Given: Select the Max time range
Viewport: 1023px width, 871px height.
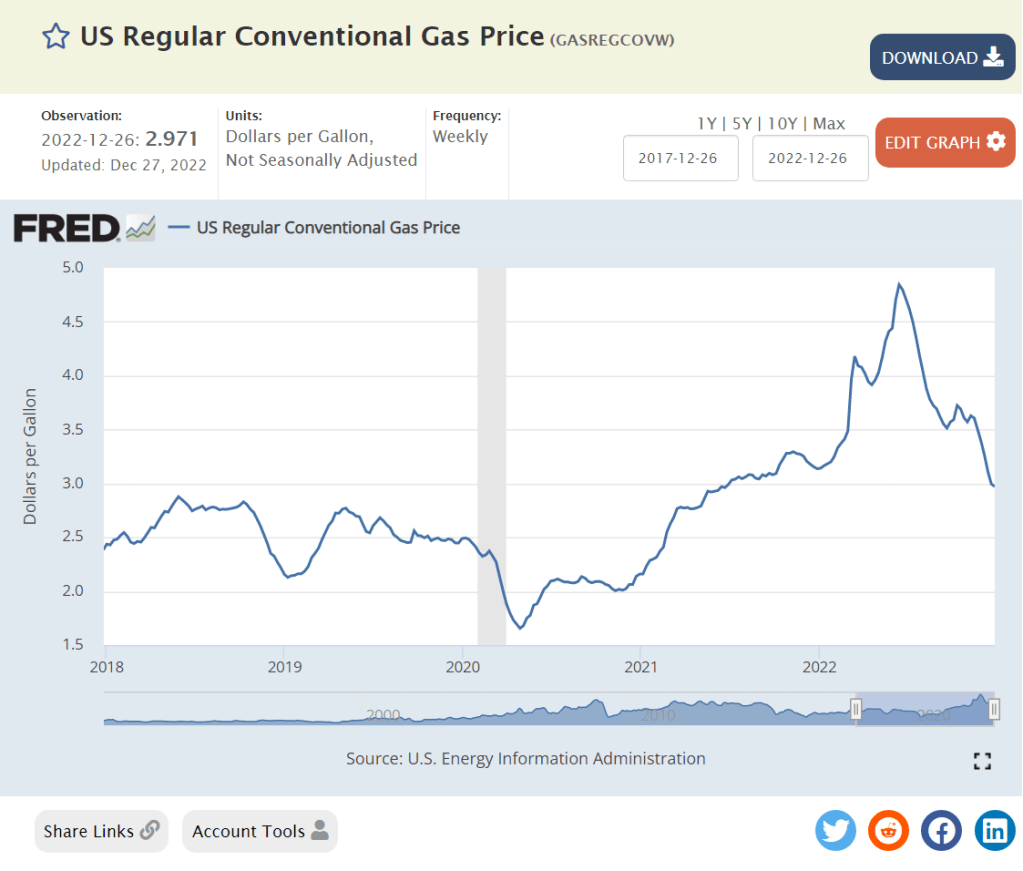Looking at the screenshot, I should pos(829,124).
